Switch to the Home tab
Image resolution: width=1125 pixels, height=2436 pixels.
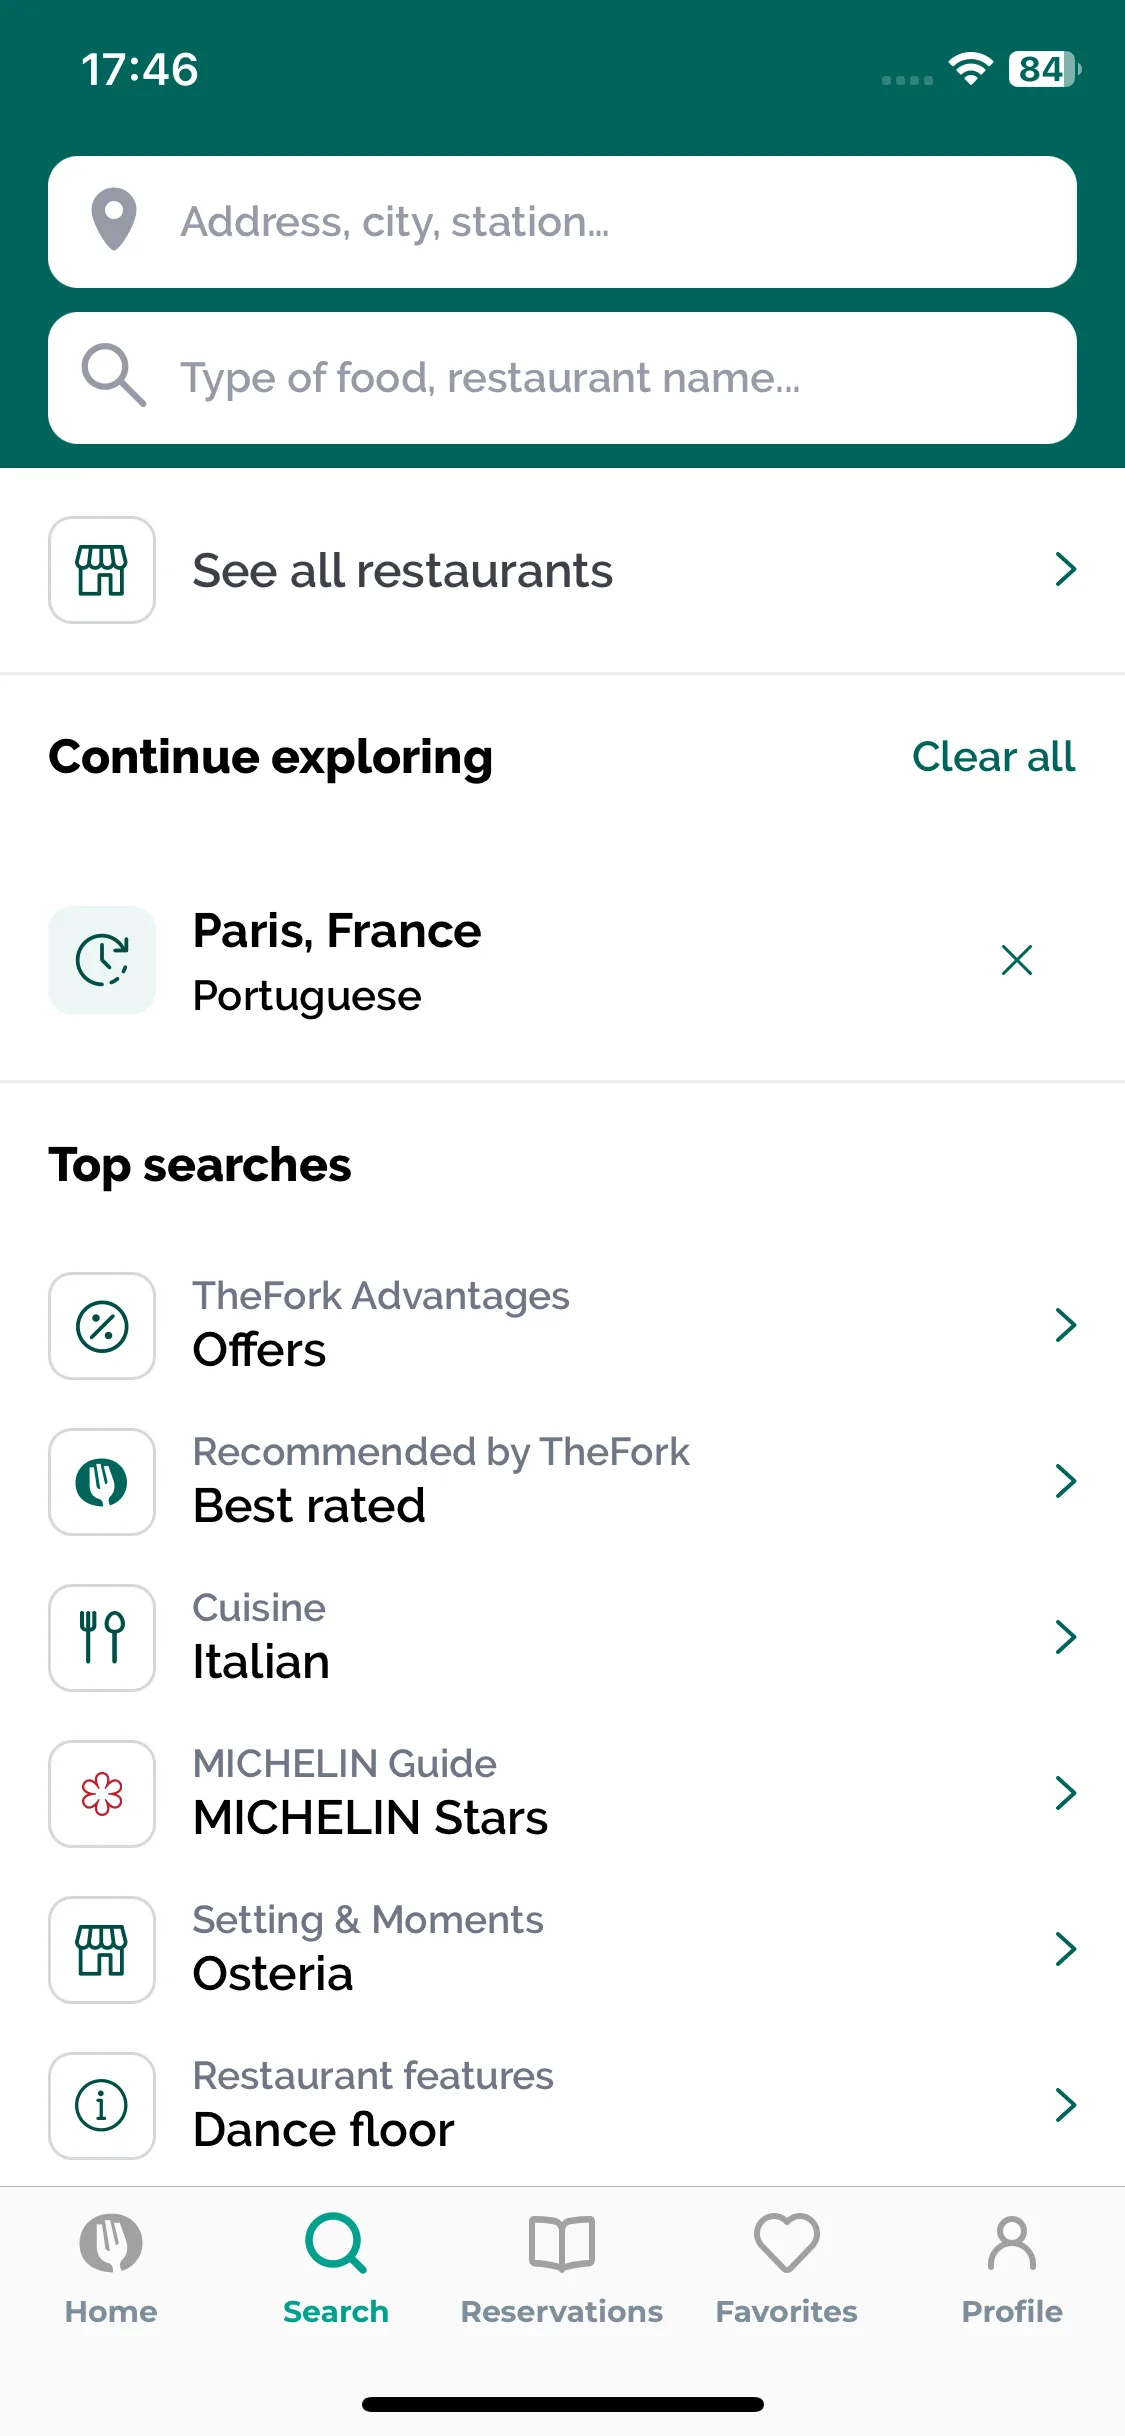[111, 2270]
